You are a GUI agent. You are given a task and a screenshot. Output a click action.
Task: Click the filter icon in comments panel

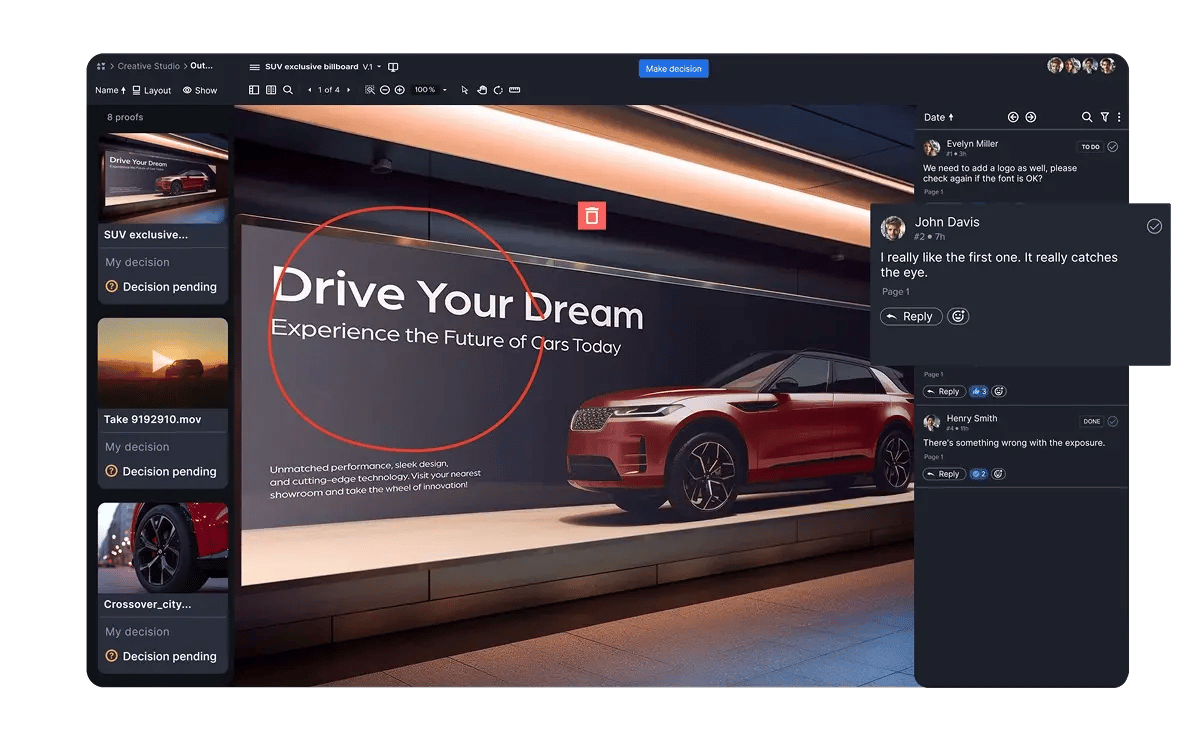[1104, 117]
